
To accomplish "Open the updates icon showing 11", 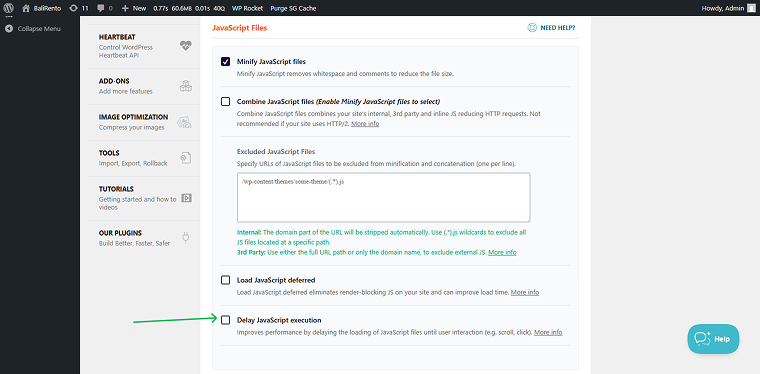I will click(x=79, y=8).
